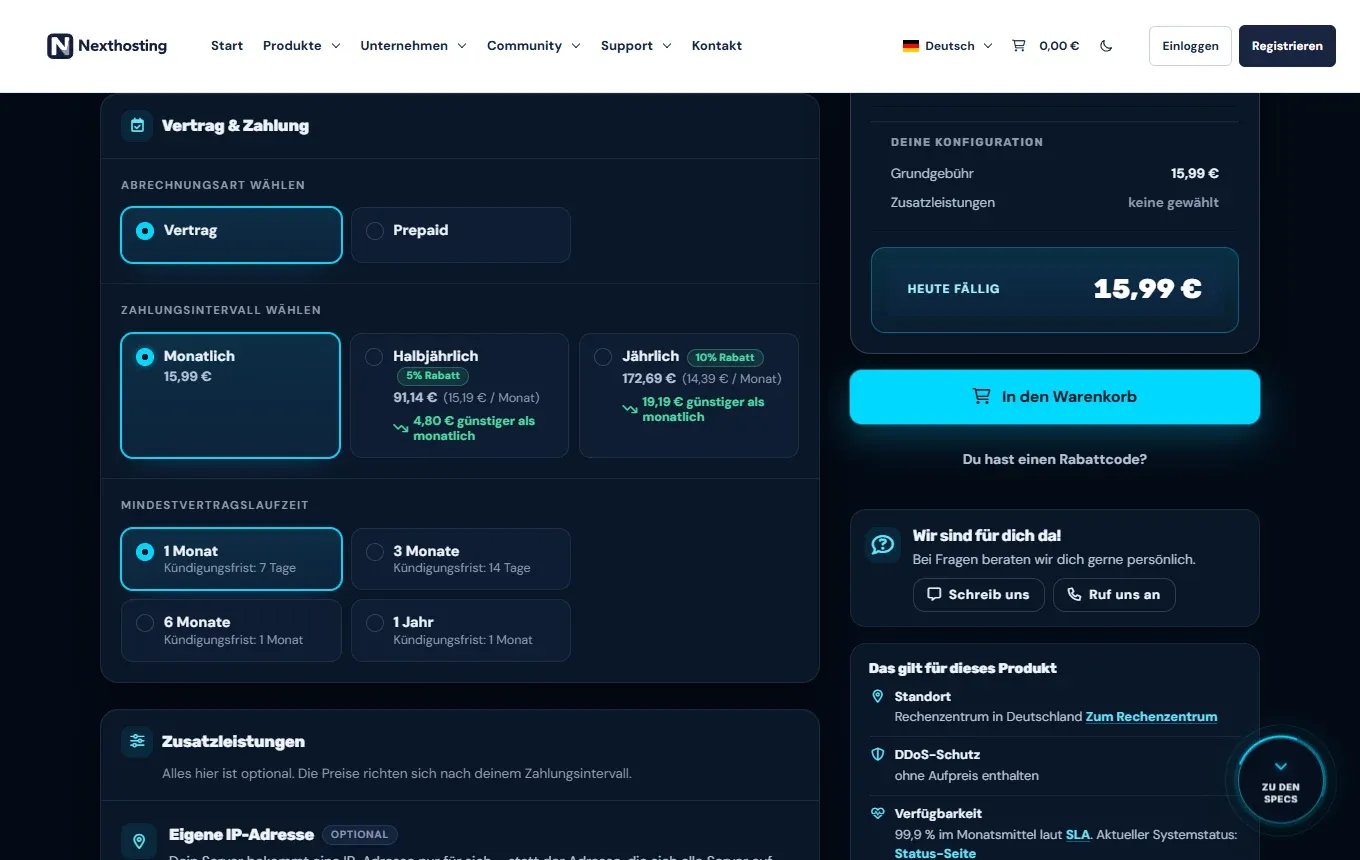Image resolution: width=1360 pixels, height=860 pixels.
Task: Click the Nexthosting logo icon
Action: click(60, 46)
